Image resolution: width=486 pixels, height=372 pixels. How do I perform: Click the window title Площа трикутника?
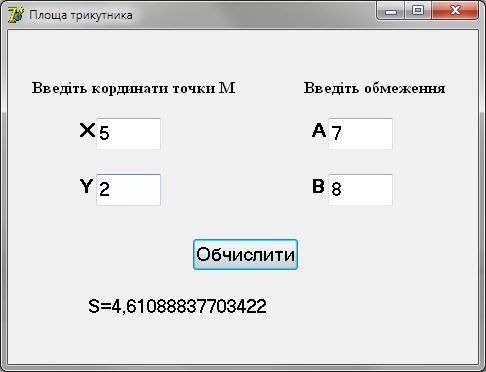click(x=81, y=15)
